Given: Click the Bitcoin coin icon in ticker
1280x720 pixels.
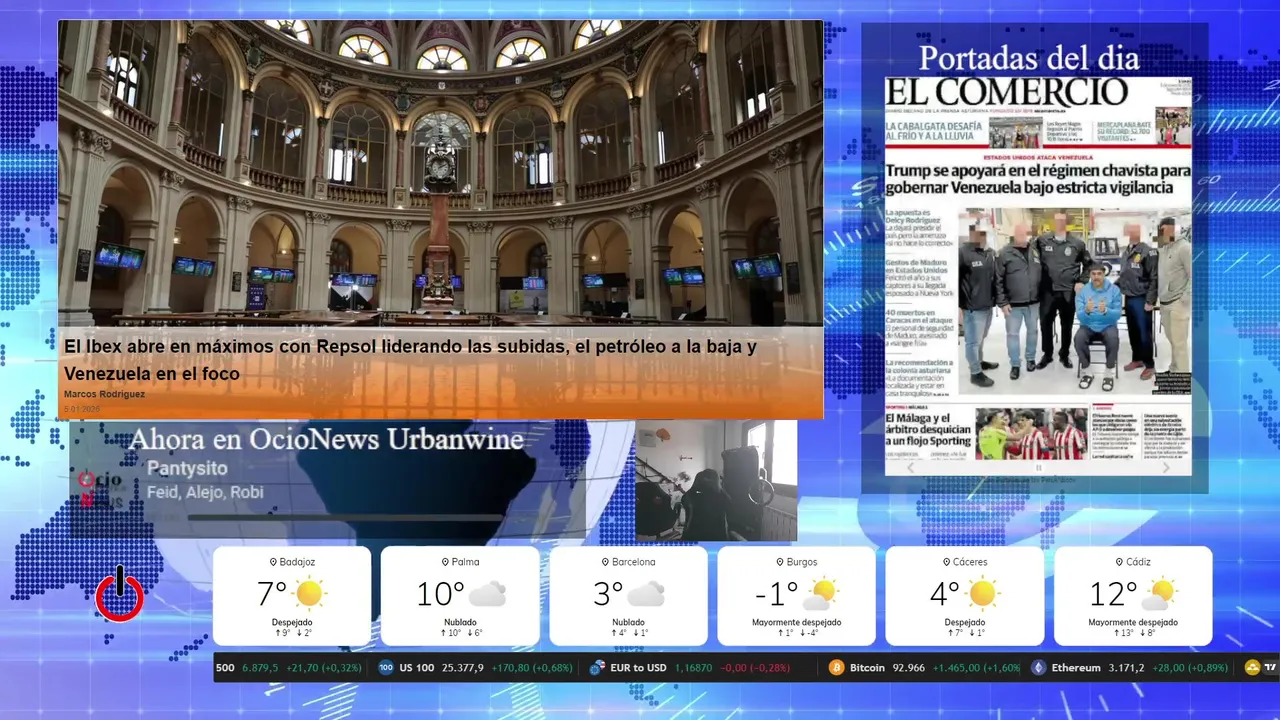Looking at the screenshot, I should 836,667.
